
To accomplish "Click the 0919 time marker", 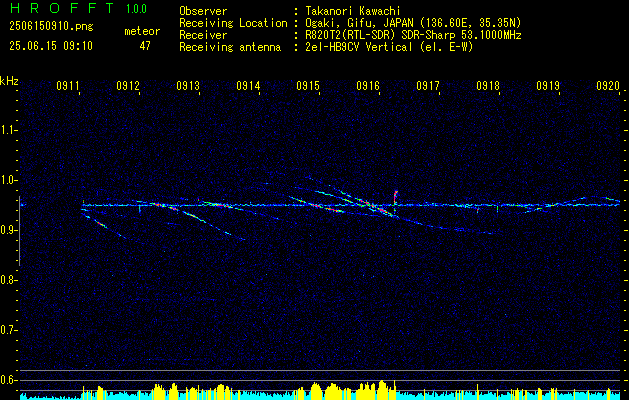I will (548, 85).
